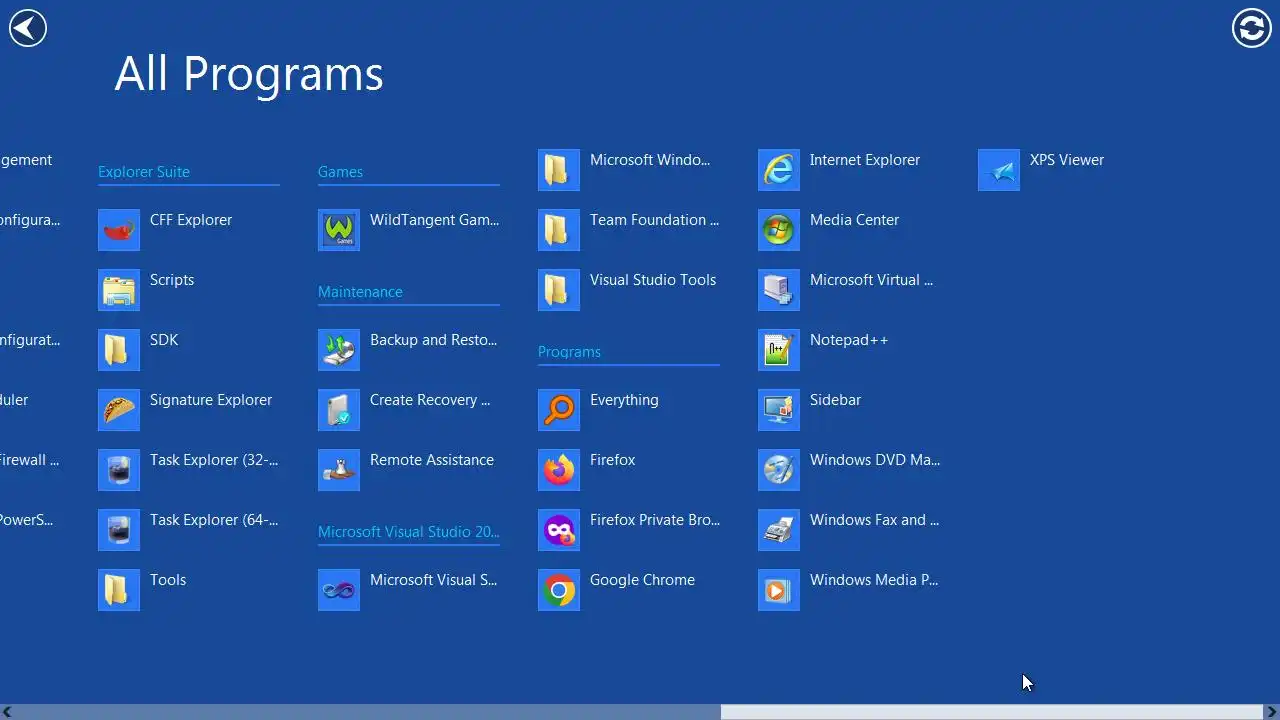Launch the Everything search icon

[559, 410]
